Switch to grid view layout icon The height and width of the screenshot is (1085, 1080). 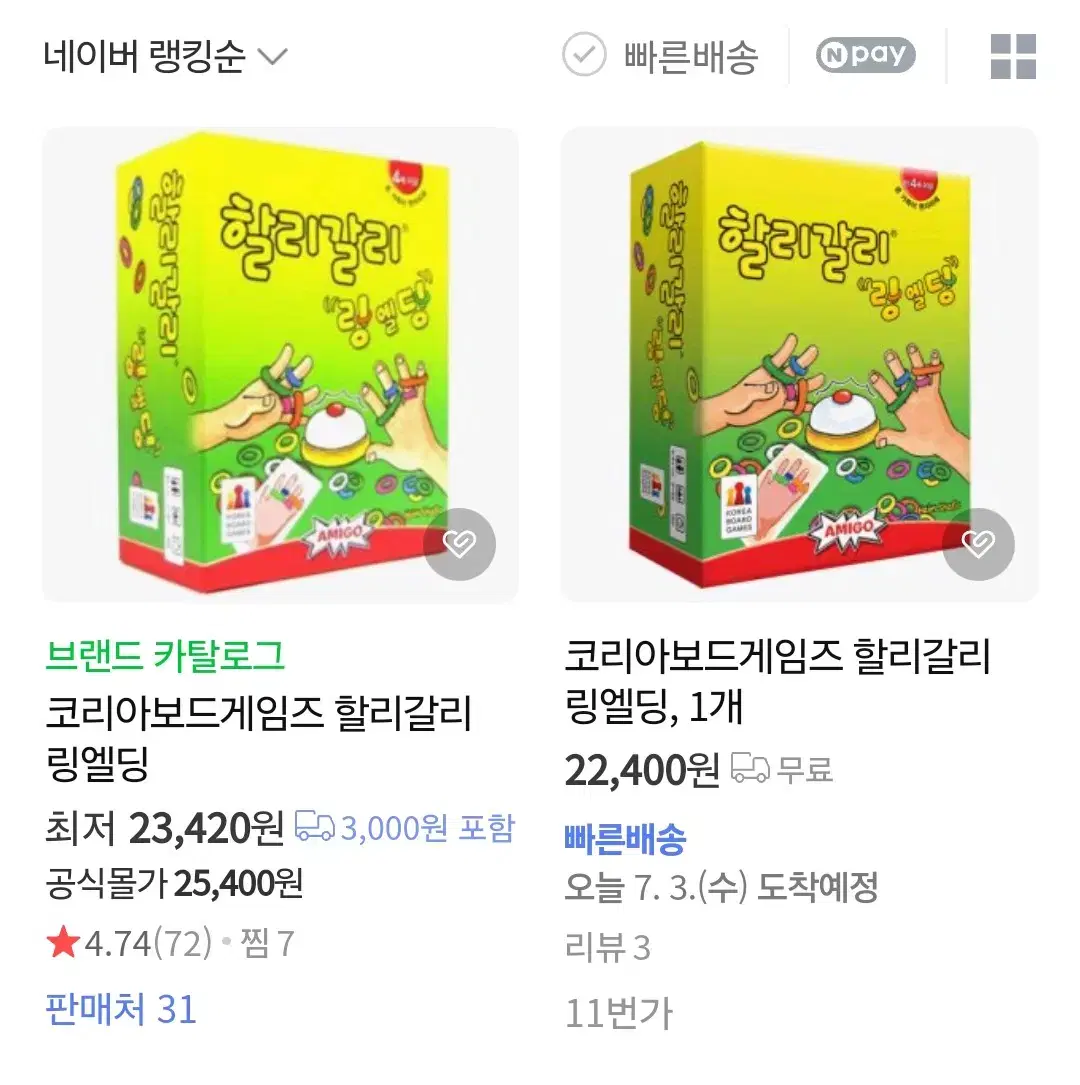click(x=1013, y=56)
